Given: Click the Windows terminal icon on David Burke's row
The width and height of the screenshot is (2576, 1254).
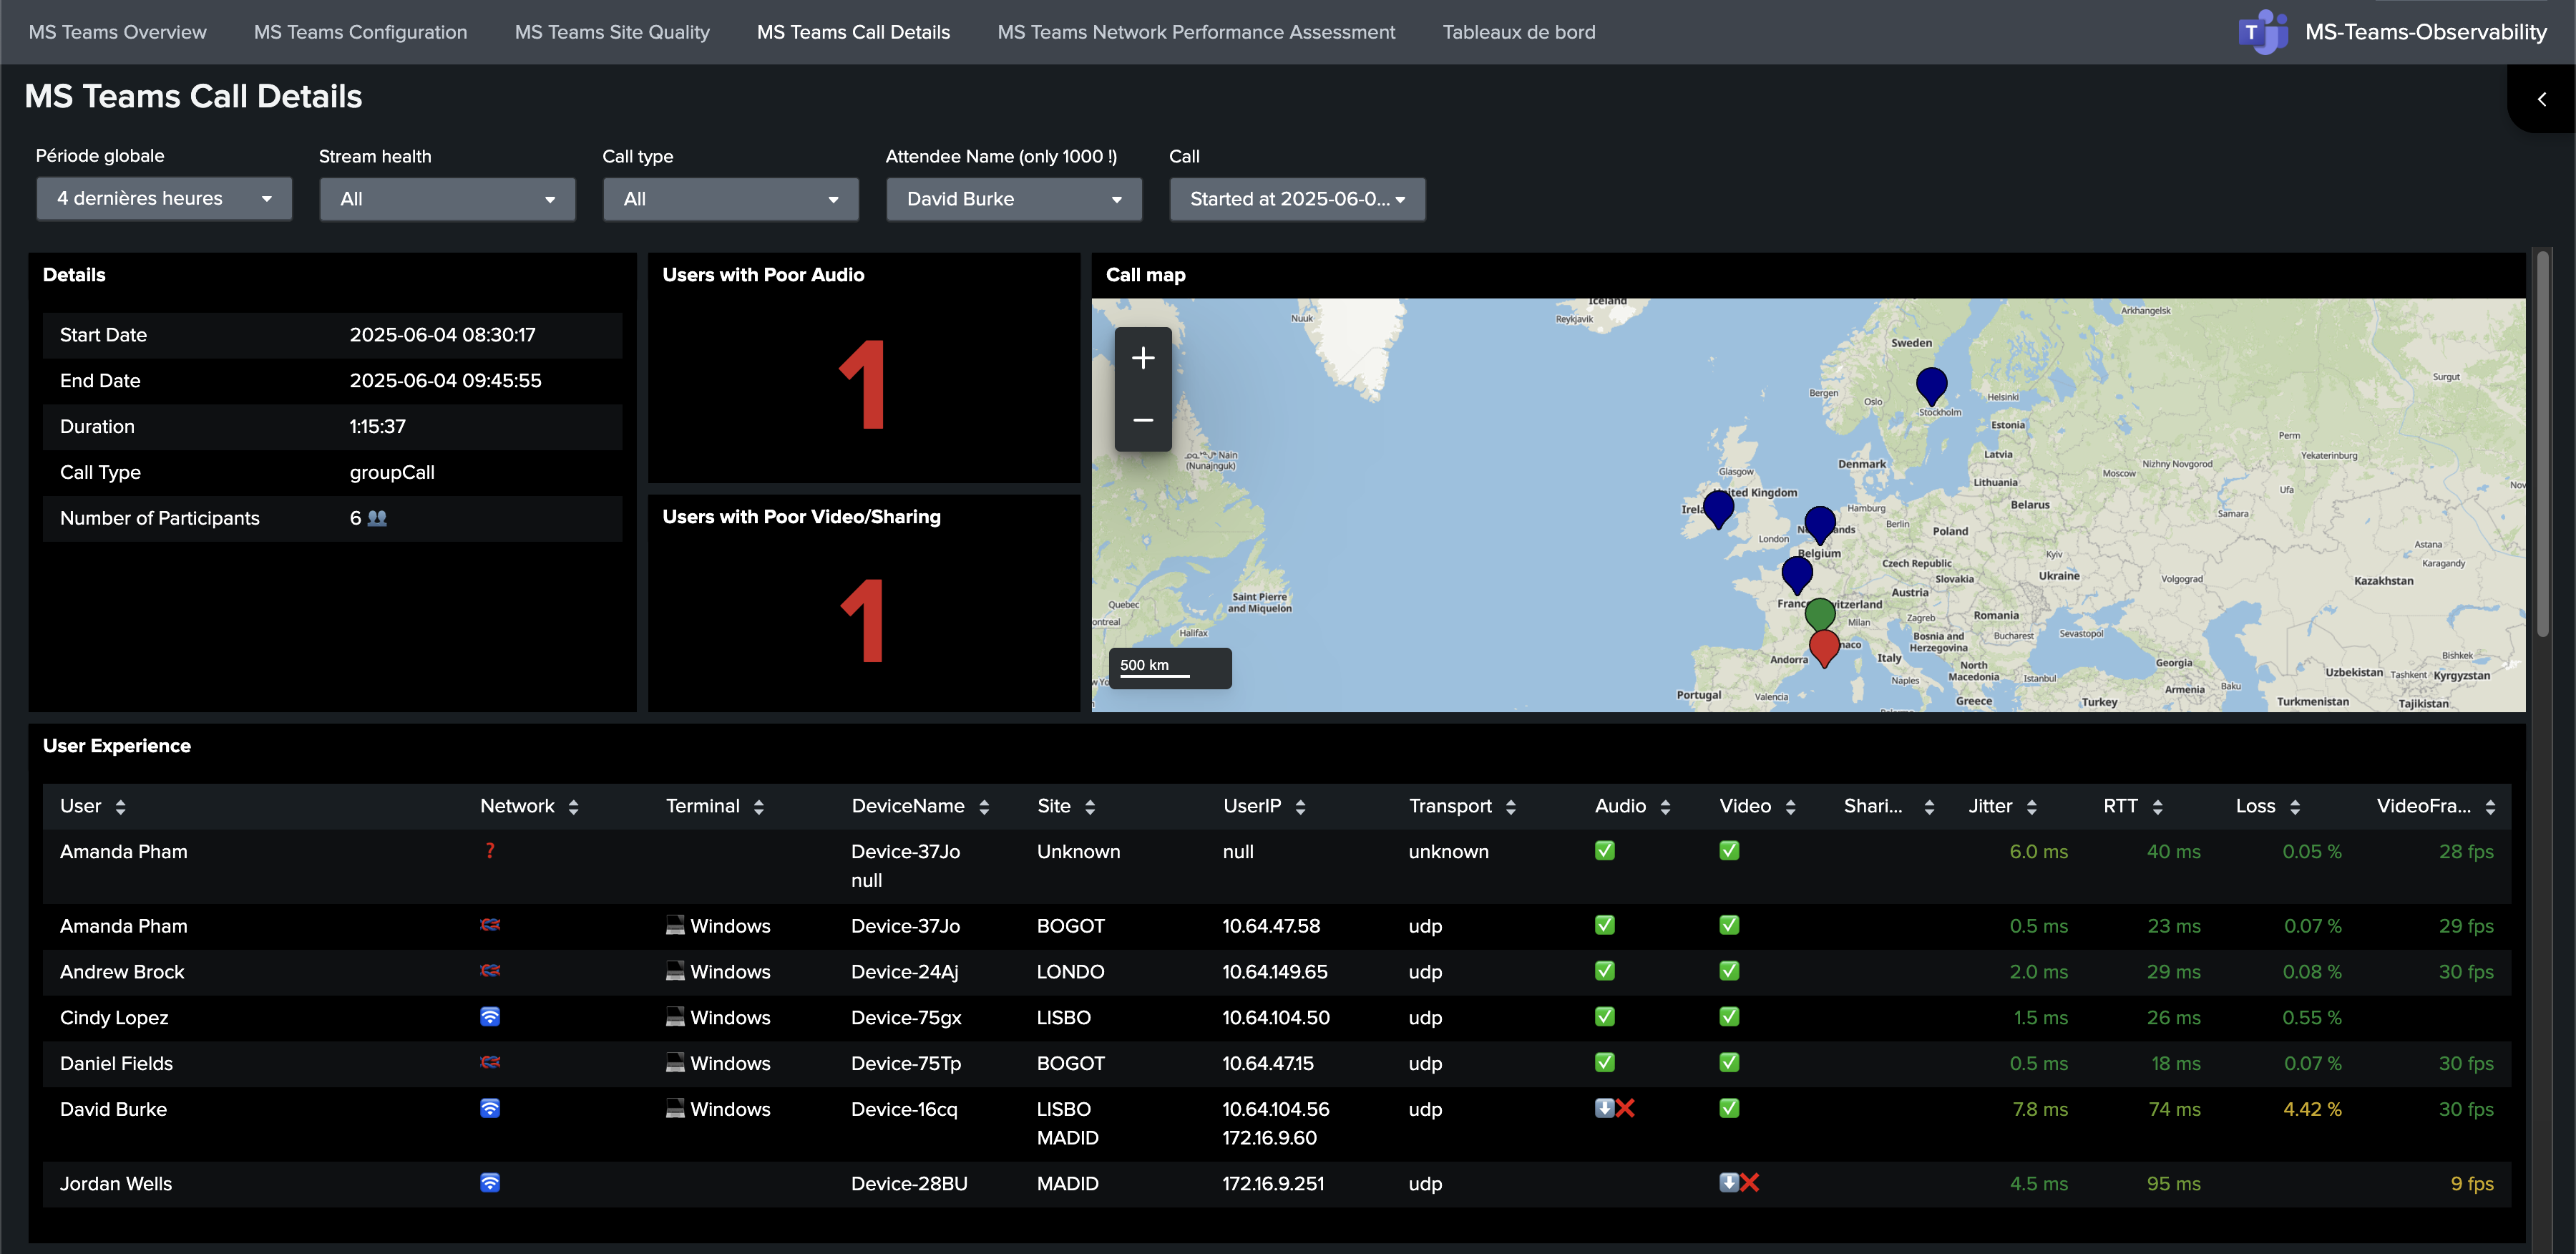Looking at the screenshot, I should coord(676,1108).
